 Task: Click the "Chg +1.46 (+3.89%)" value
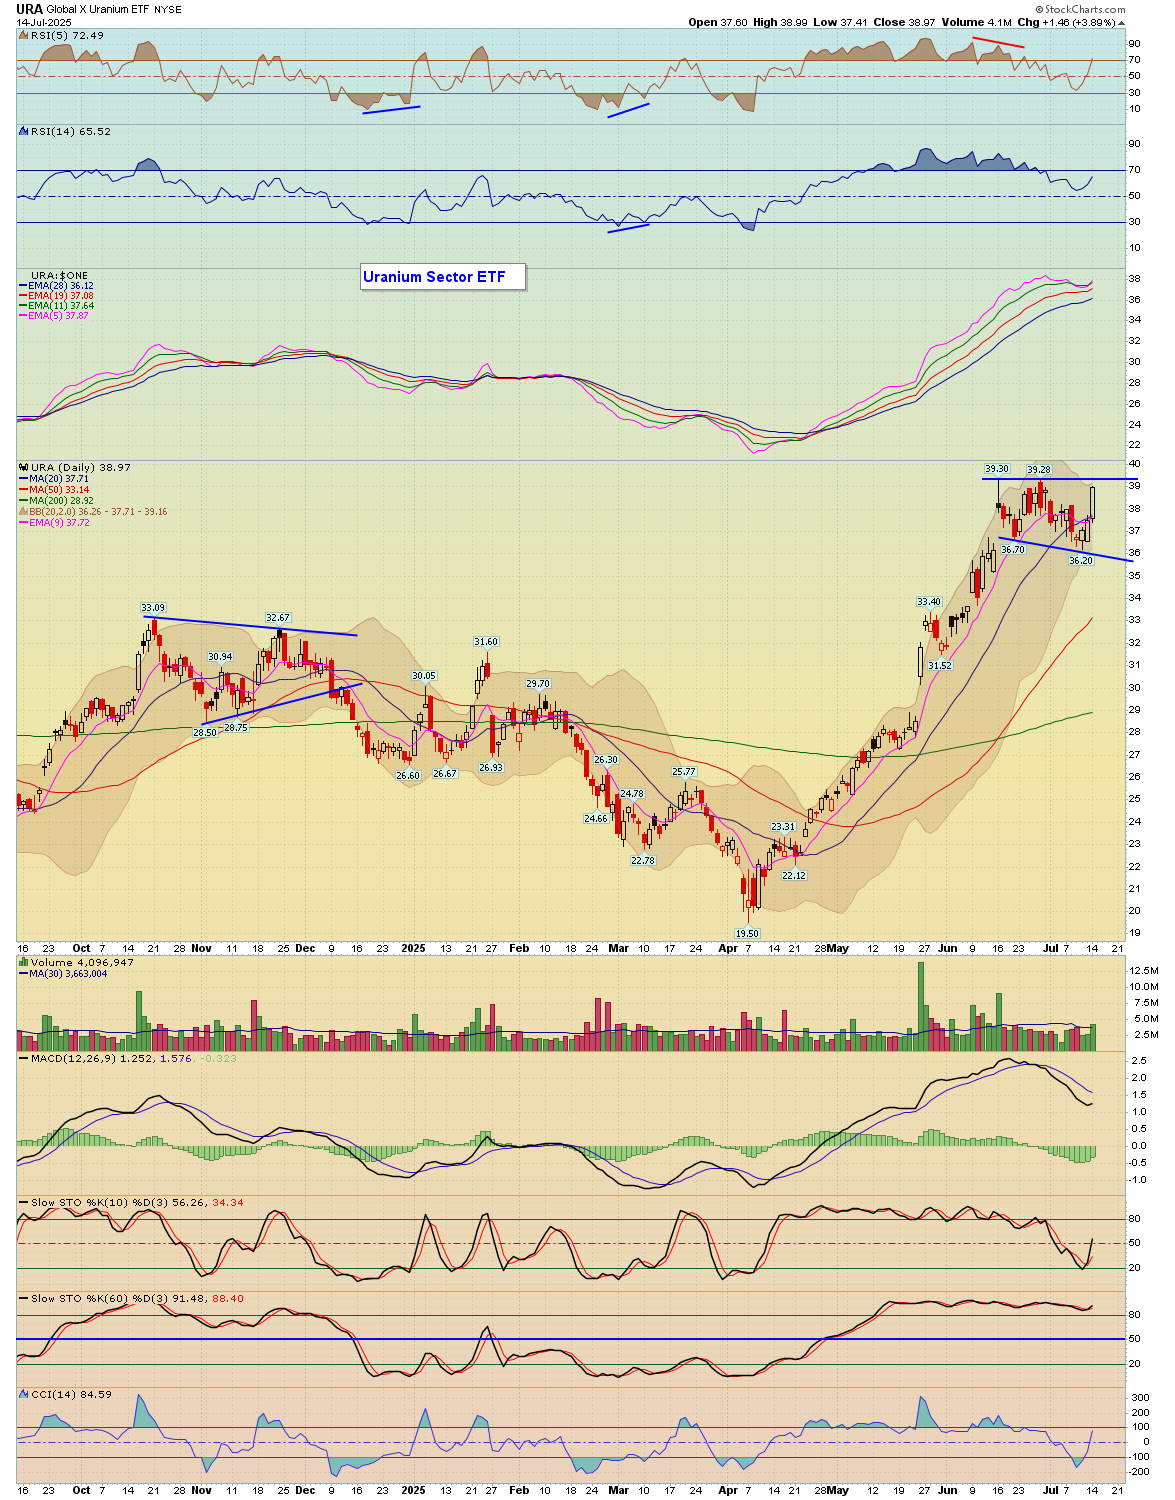click(x=1067, y=22)
